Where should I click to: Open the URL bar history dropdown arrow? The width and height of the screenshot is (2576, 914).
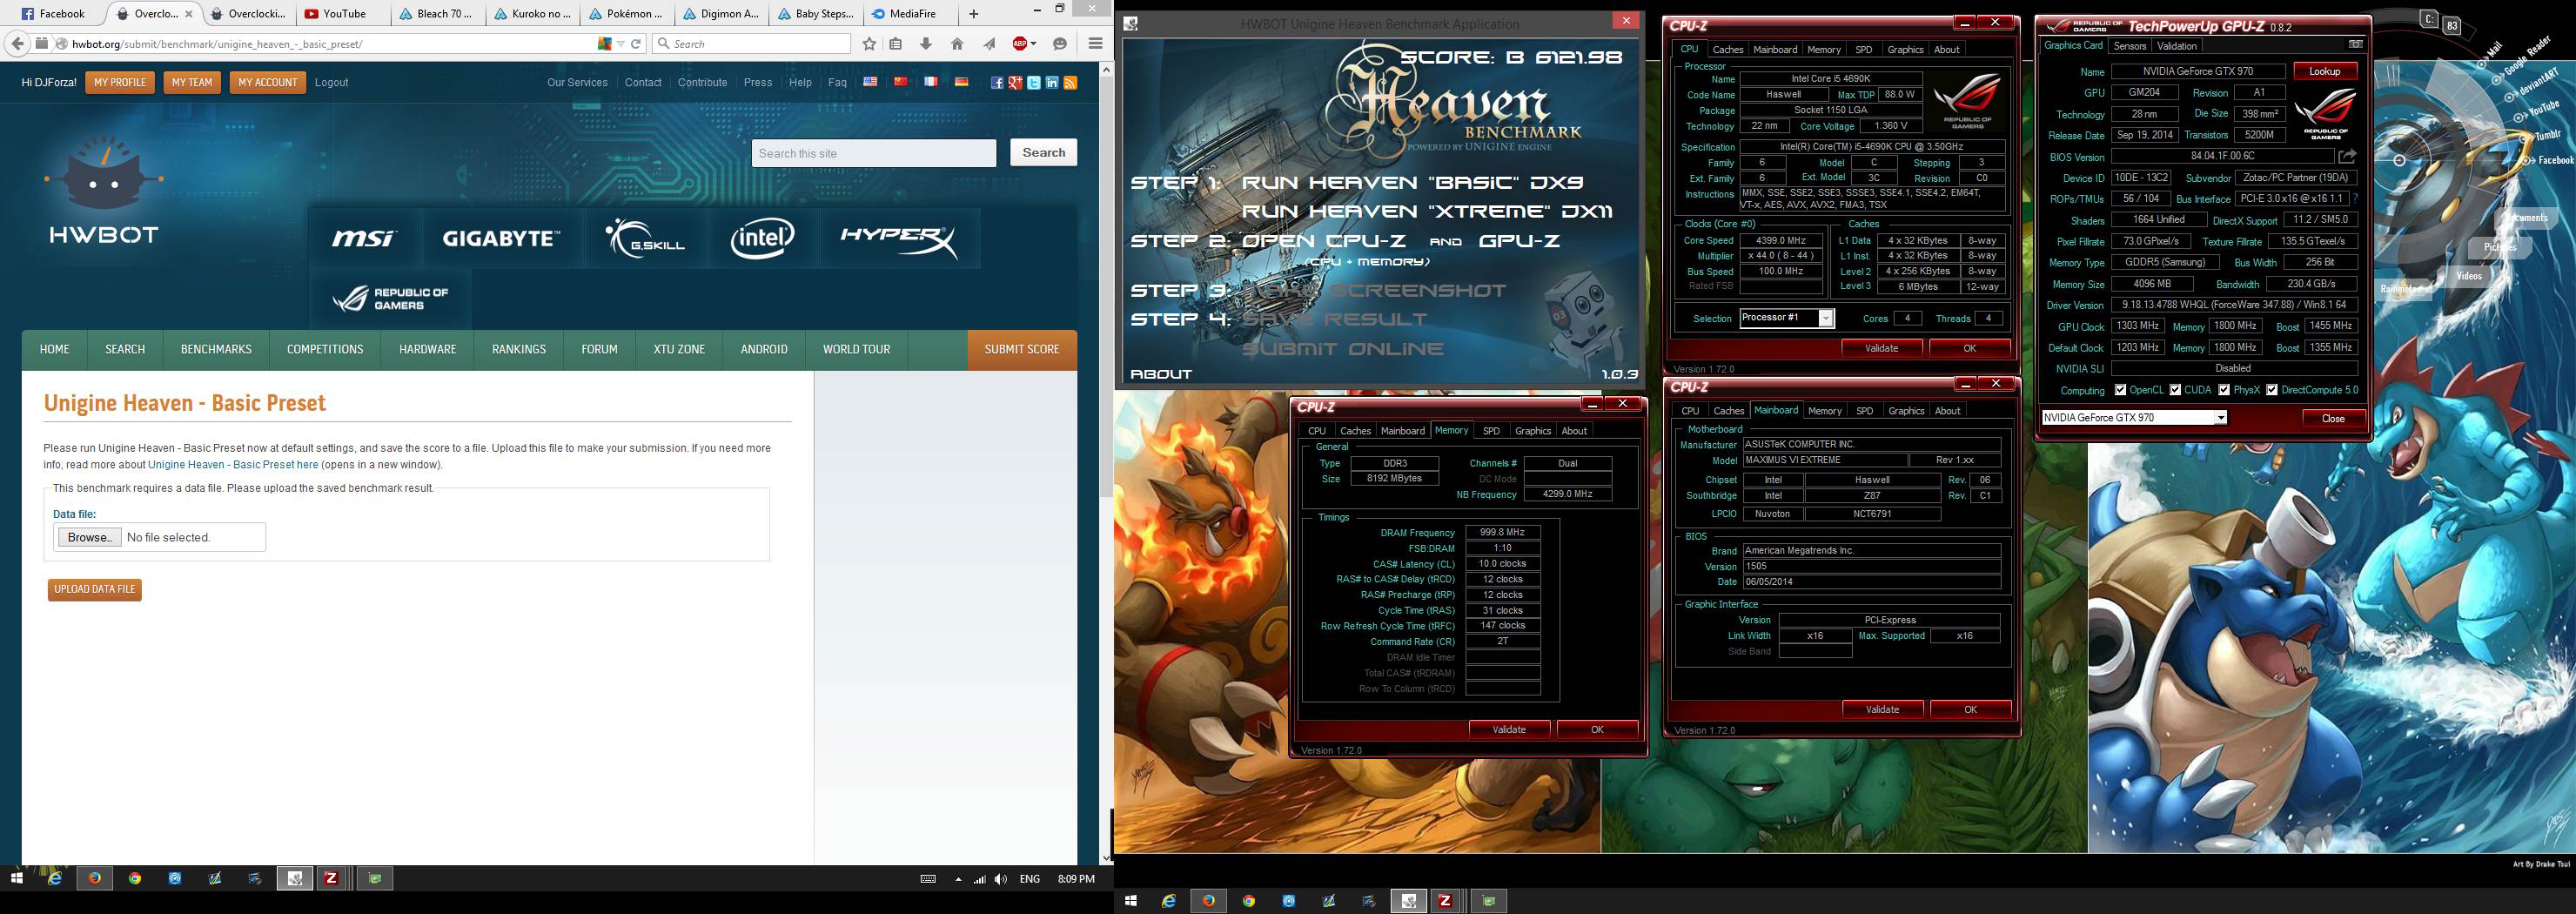[x=621, y=44]
